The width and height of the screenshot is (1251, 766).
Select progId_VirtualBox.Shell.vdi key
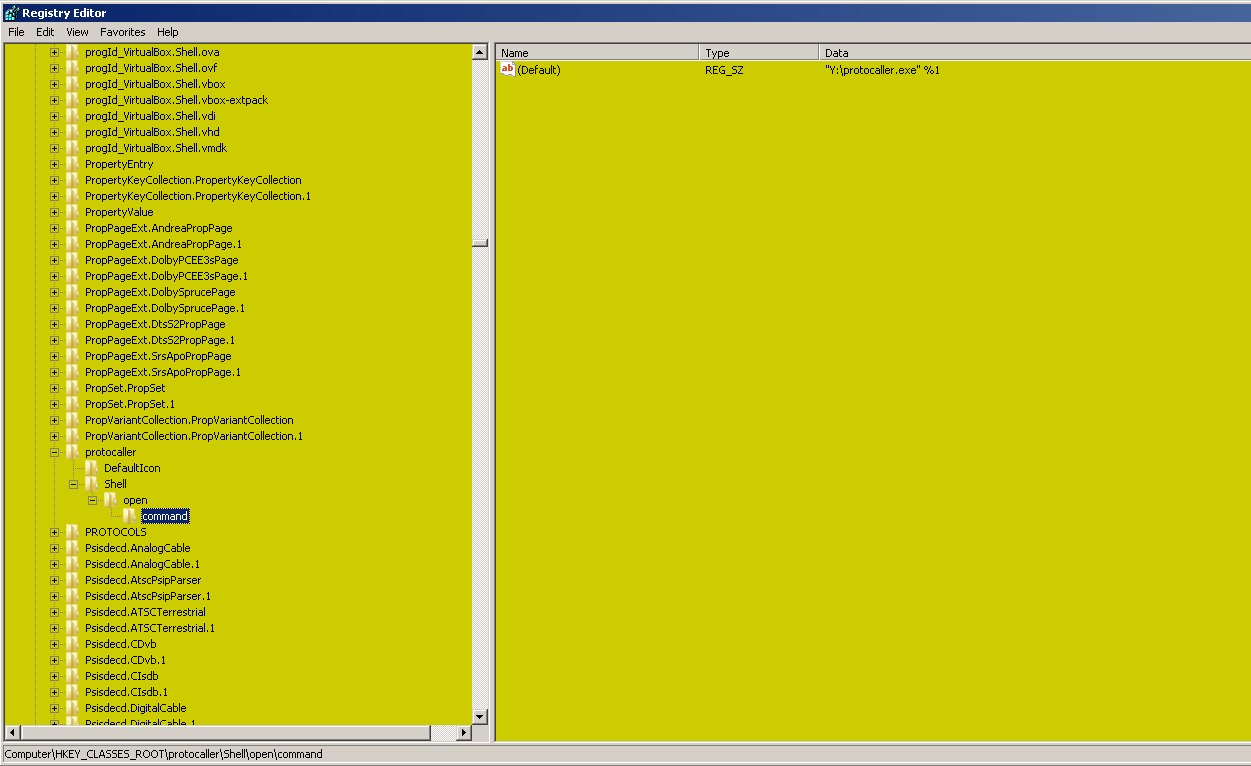[x=150, y=116]
